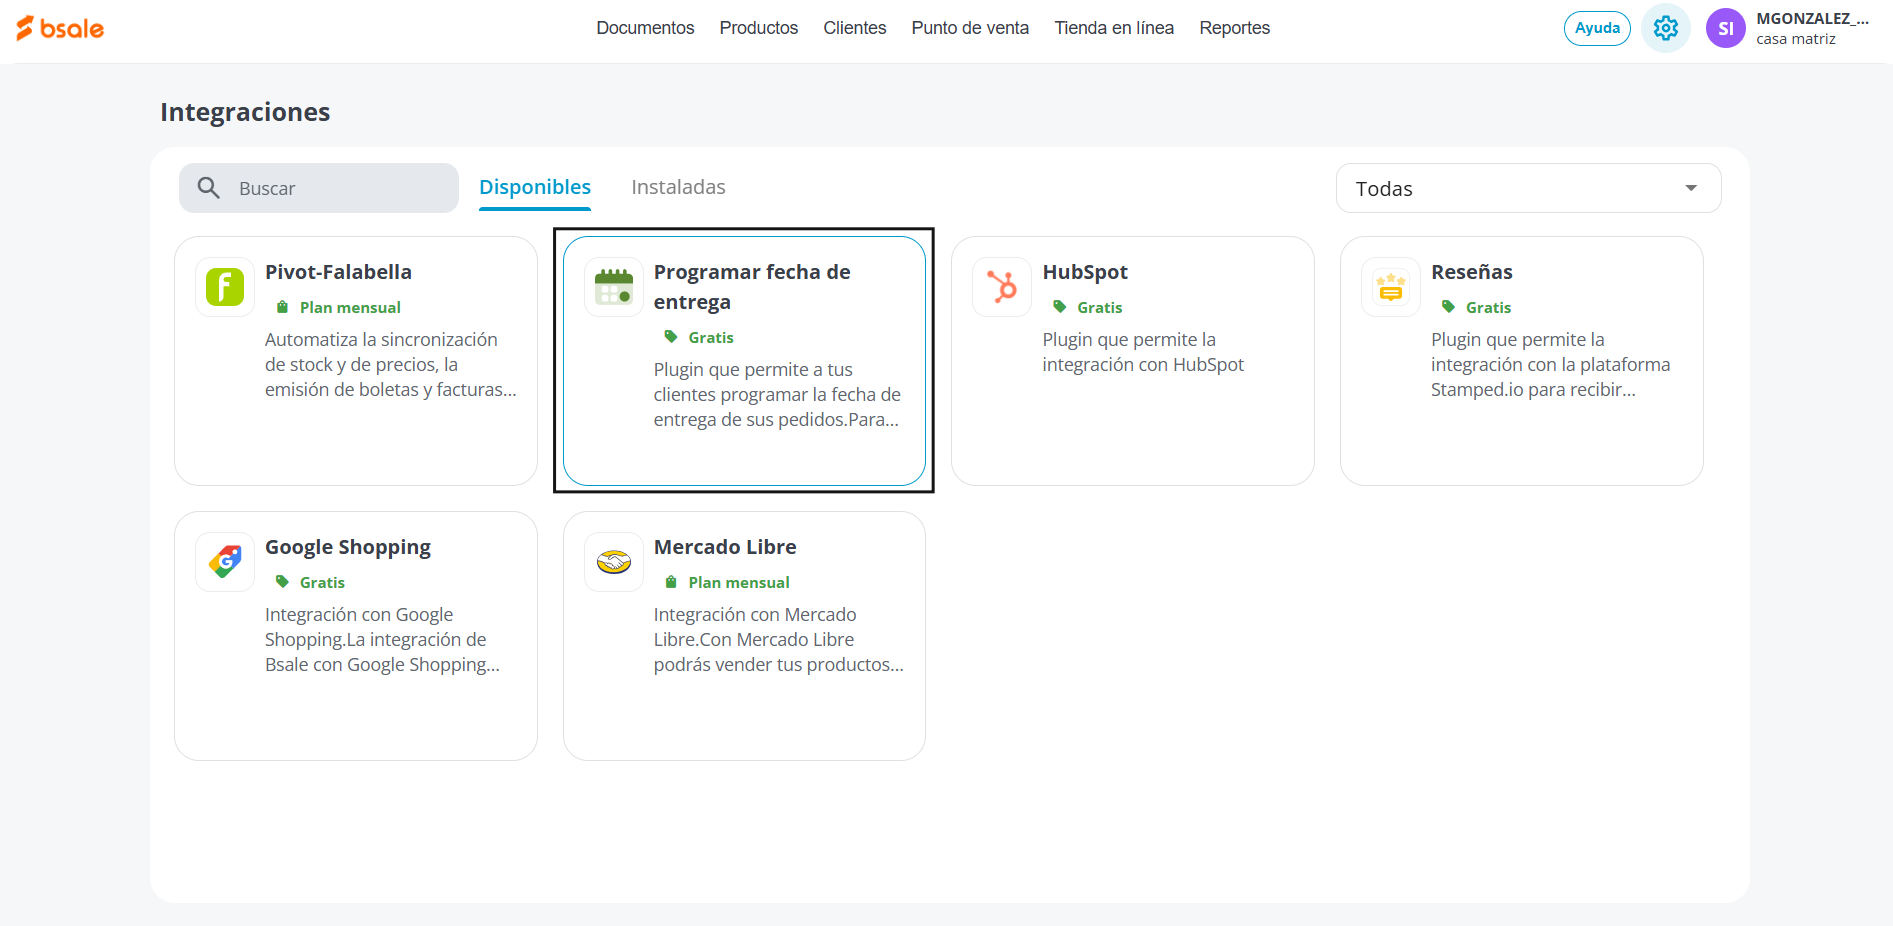Viewport: 1893px width, 926px height.
Task: Switch to the Disponibles tab
Action: 535,187
